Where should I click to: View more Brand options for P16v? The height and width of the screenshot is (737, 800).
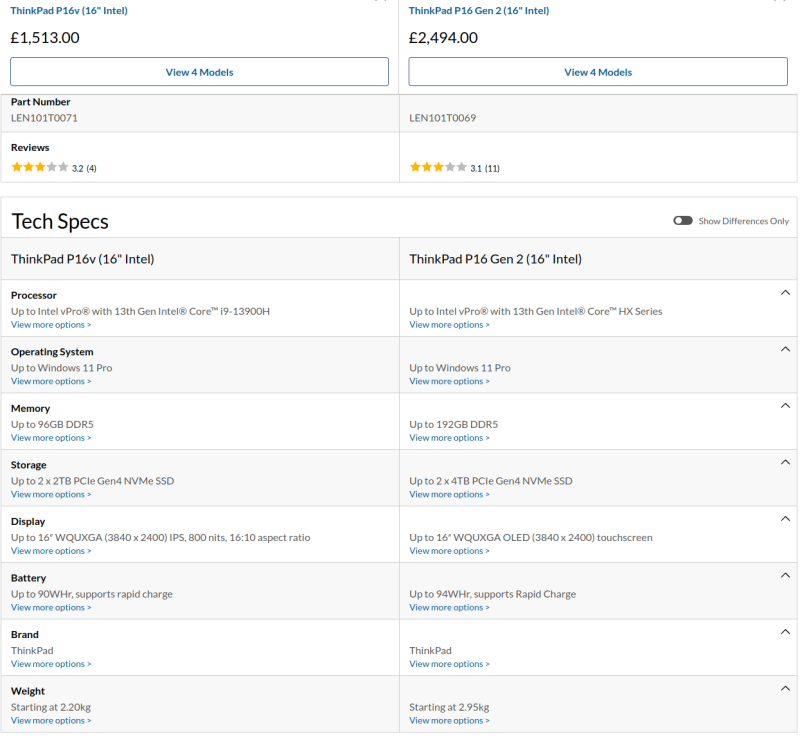point(51,664)
